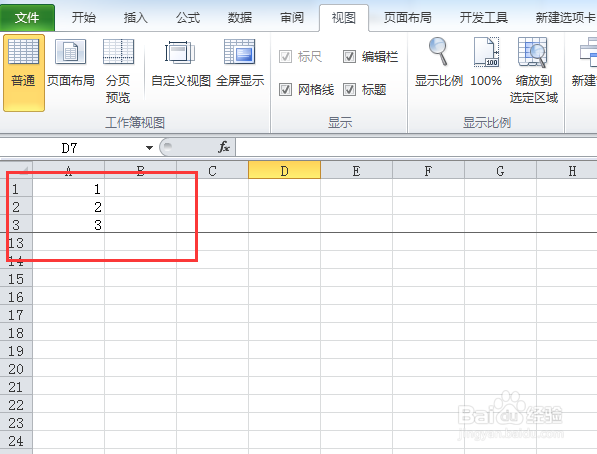Open the ribbon Page Layout (页面布局) tab
Image resolution: width=597 pixels, height=454 pixels.
[x=407, y=17]
